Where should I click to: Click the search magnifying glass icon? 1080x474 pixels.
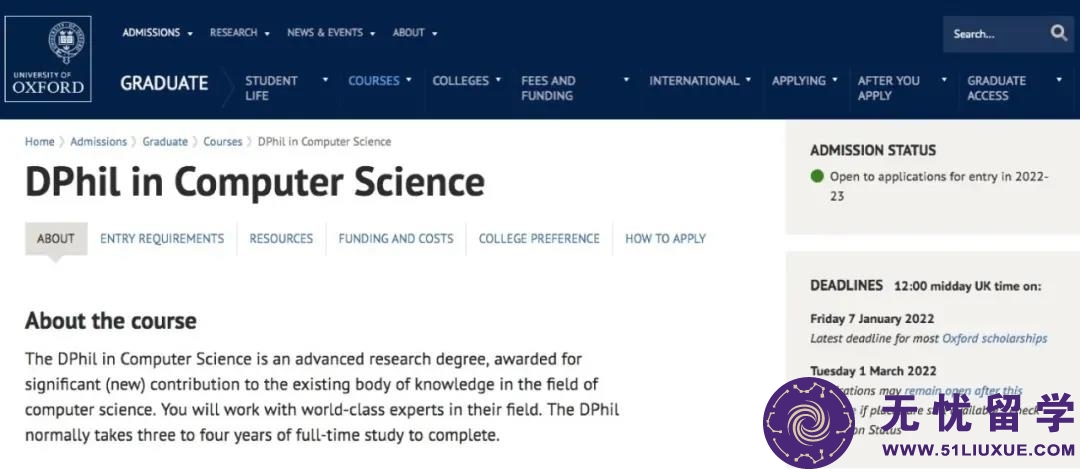(1059, 33)
